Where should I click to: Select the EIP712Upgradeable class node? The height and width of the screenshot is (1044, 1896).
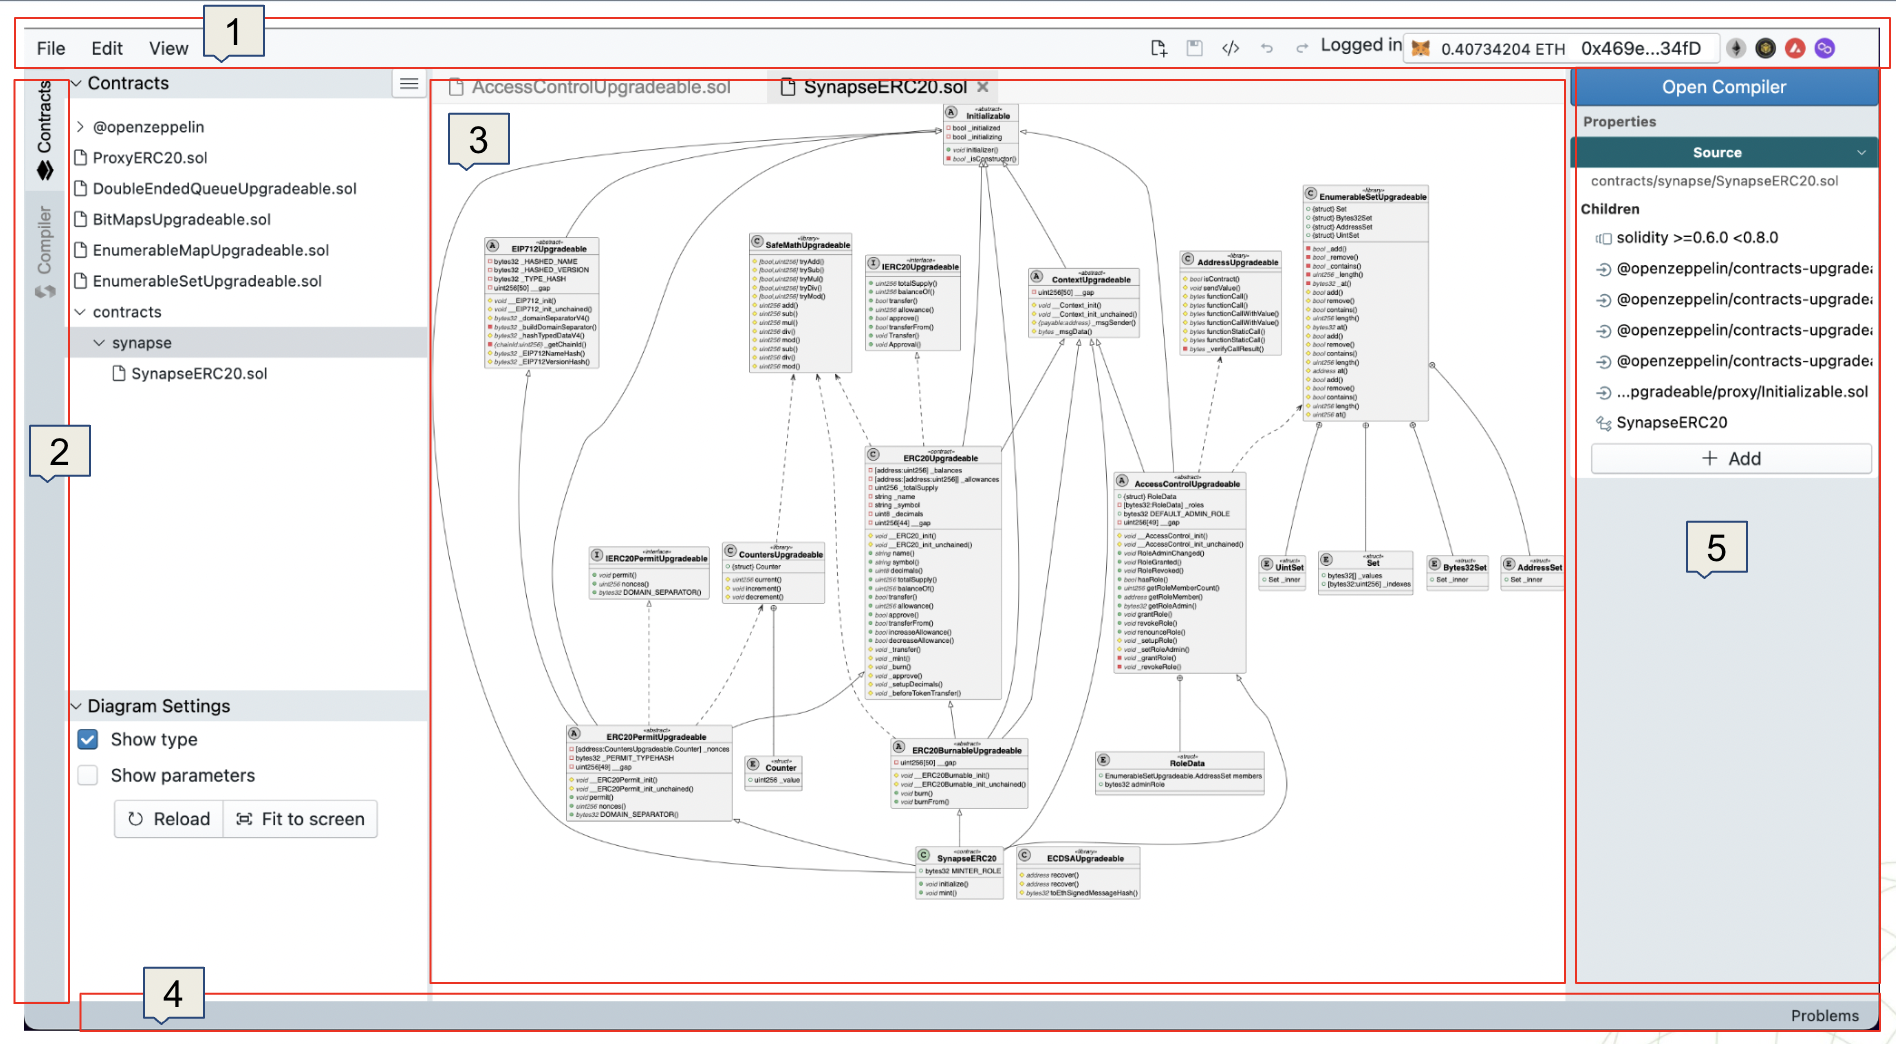(x=542, y=303)
